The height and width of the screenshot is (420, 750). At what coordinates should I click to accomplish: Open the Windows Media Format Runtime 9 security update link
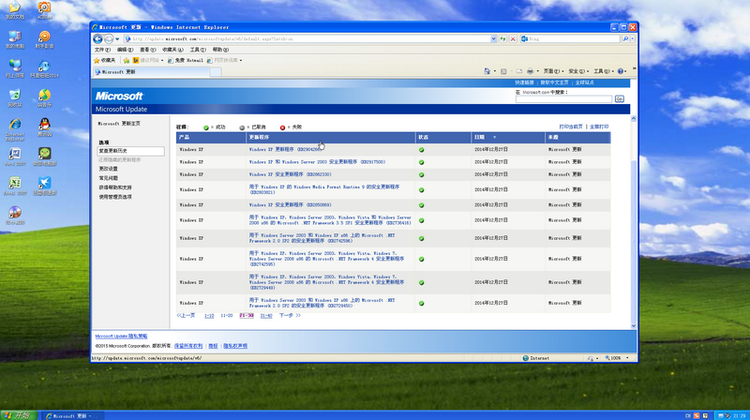324,189
